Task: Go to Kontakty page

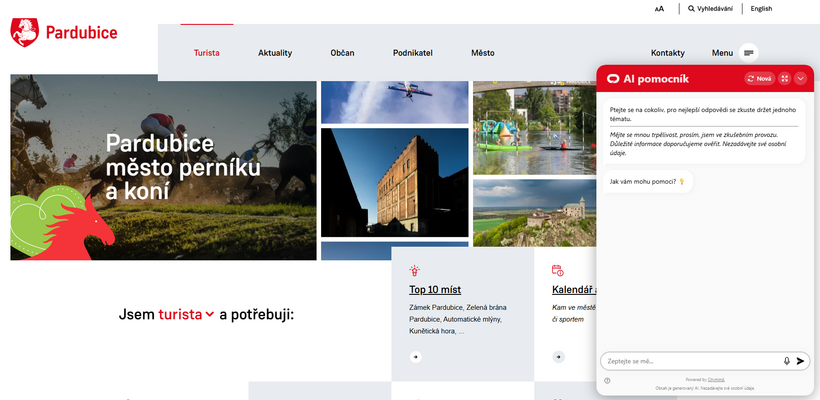Action: tap(667, 53)
